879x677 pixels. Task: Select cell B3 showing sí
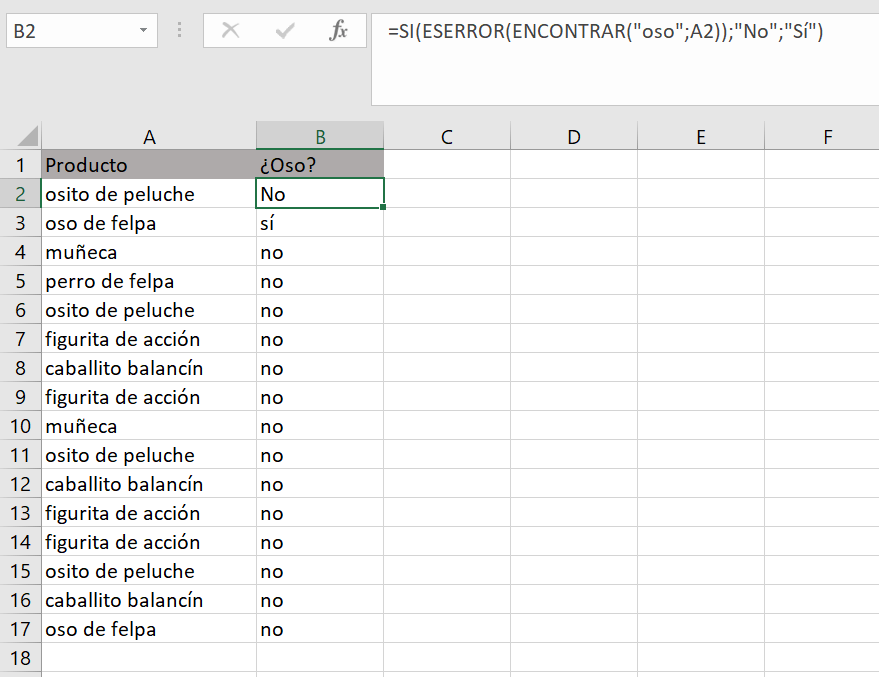(320, 223)
